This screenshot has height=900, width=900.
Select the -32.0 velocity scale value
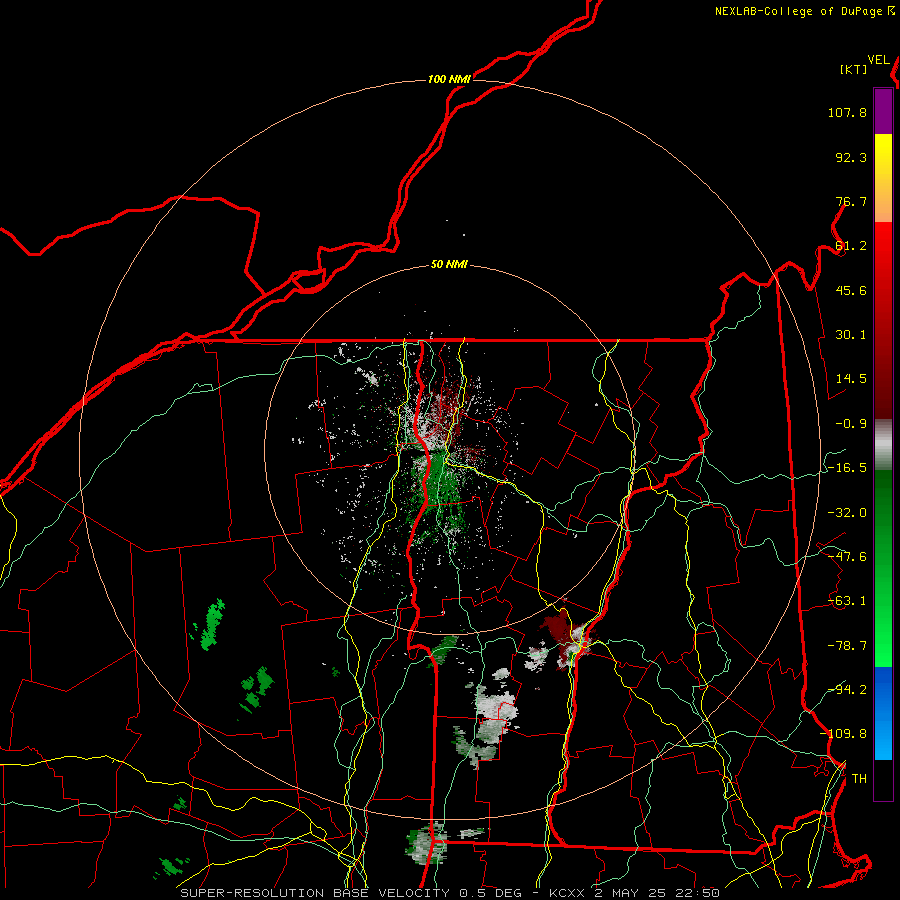847,513
